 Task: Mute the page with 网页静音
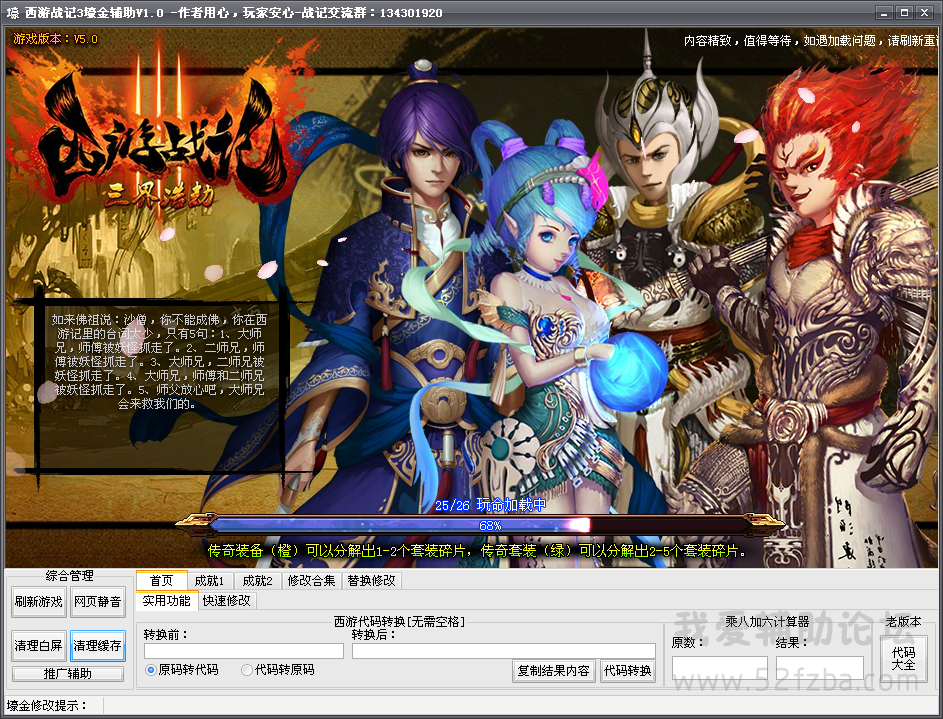point(97,602)
